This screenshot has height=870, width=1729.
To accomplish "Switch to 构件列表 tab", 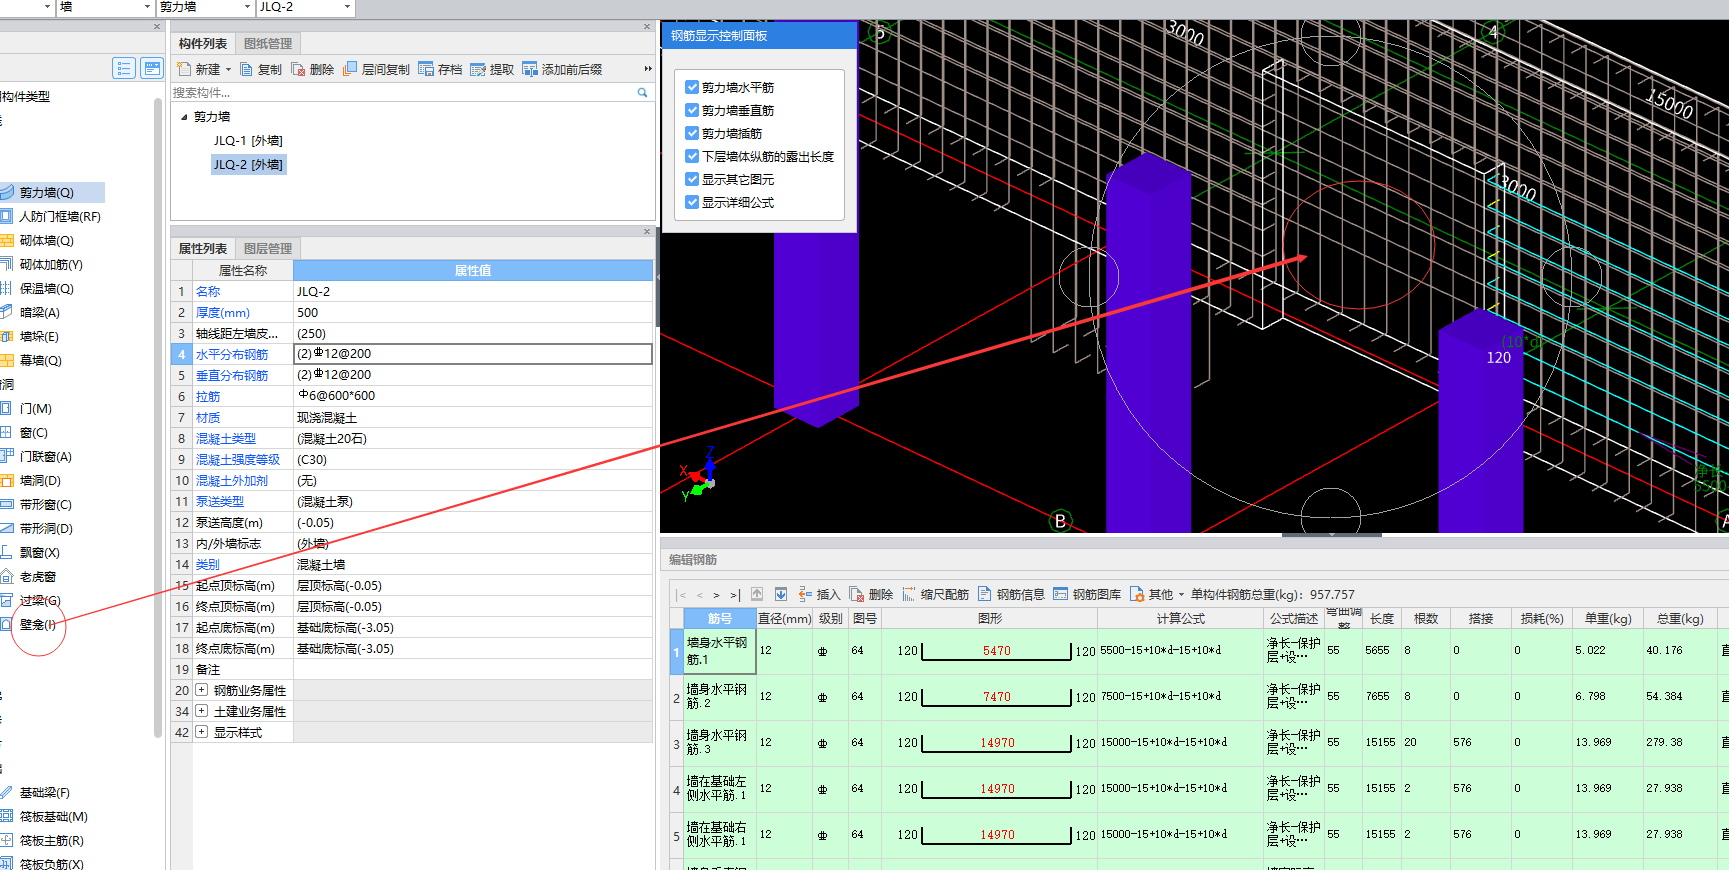I will coord(203,43).
